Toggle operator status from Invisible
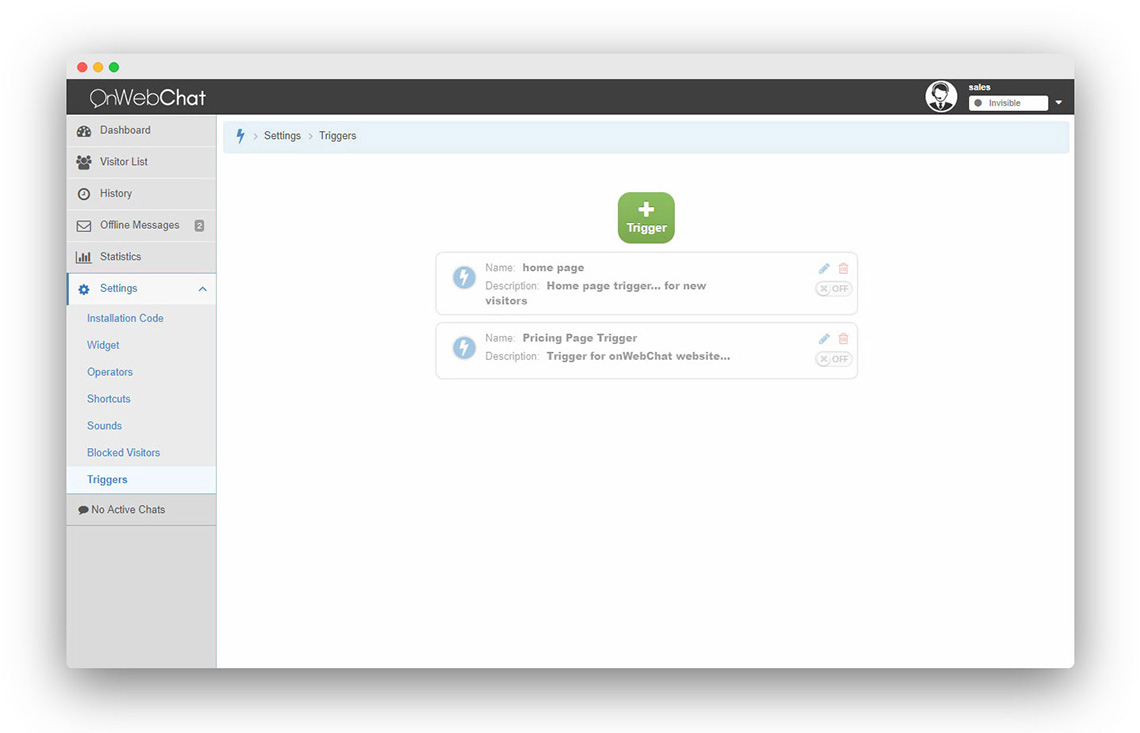 [x=1007, y=102]
